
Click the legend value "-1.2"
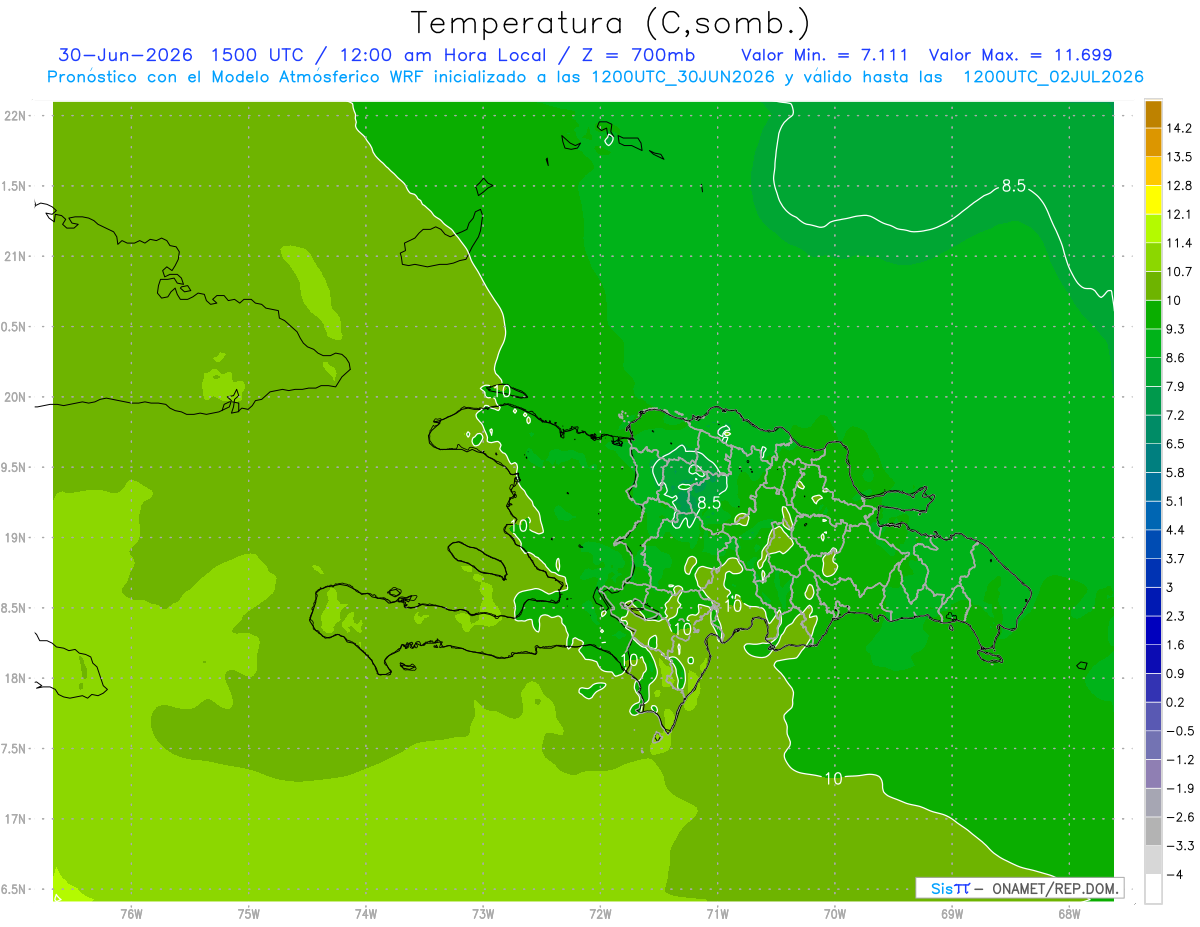click(x=1179, y=760)
